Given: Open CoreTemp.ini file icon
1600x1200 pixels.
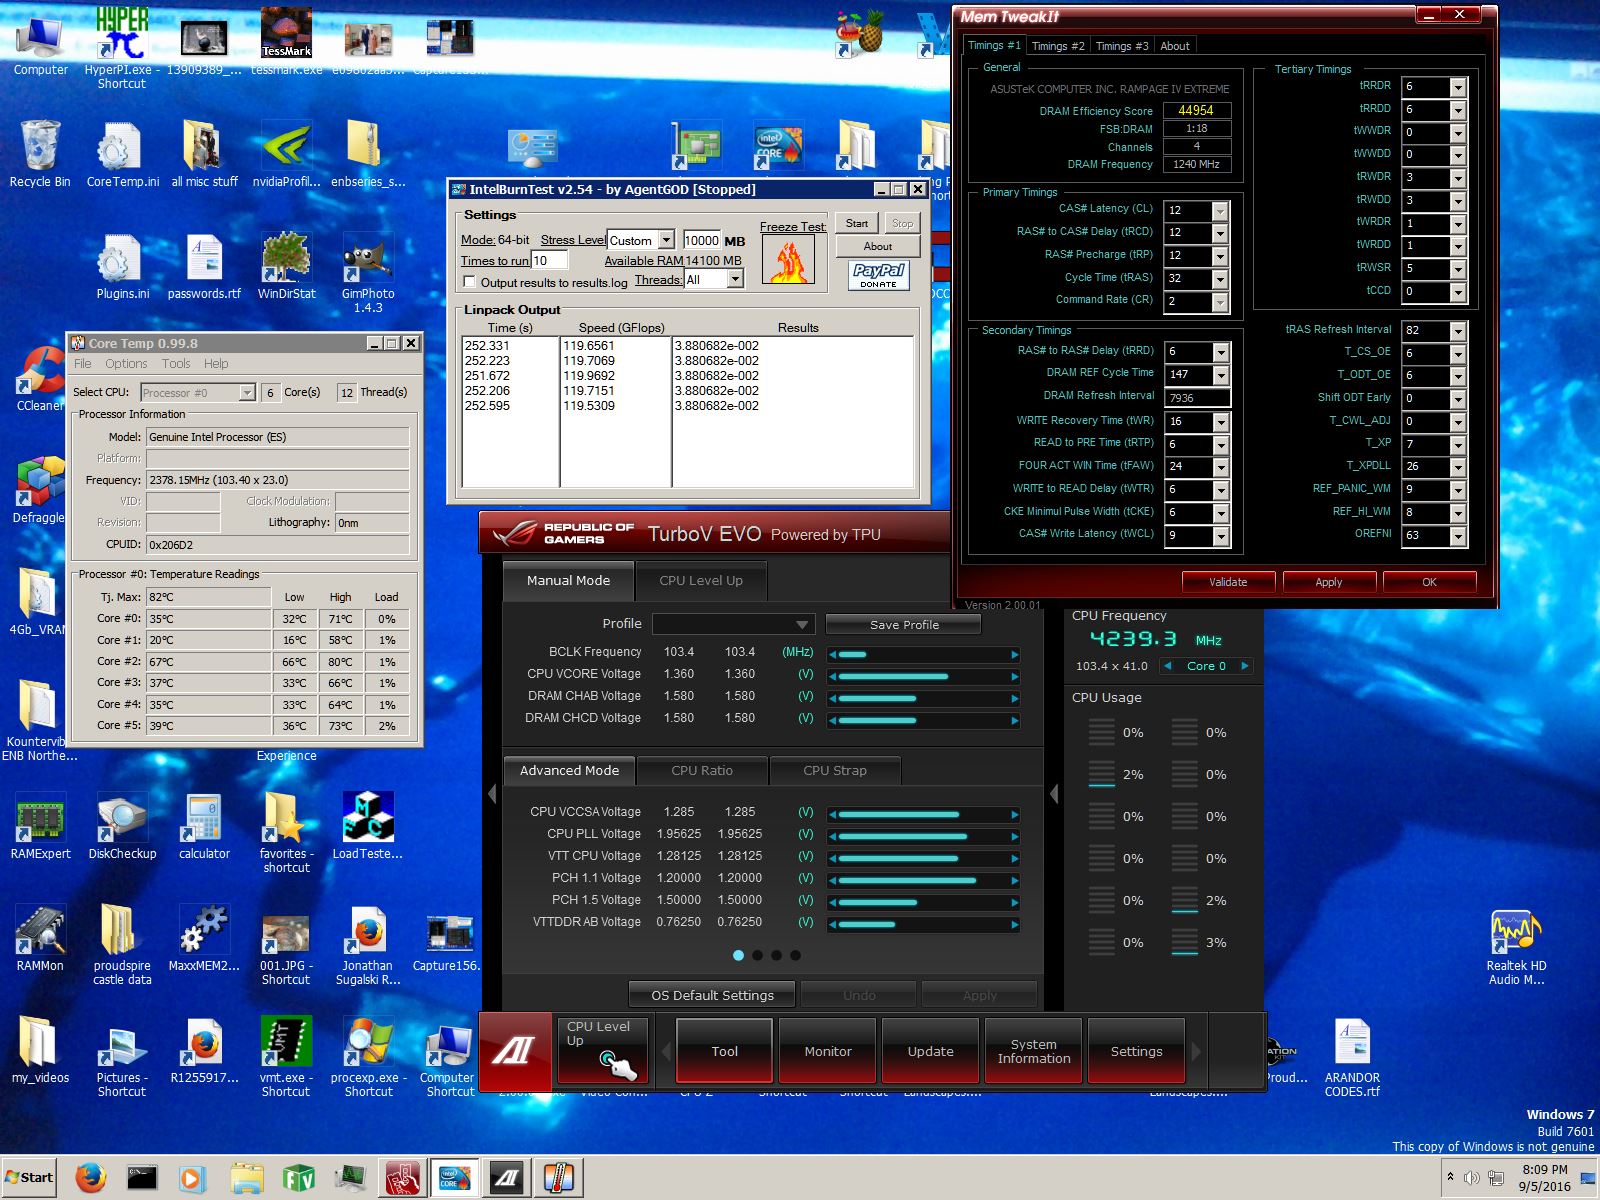Looking at the screenshot, I should (122, 154).
